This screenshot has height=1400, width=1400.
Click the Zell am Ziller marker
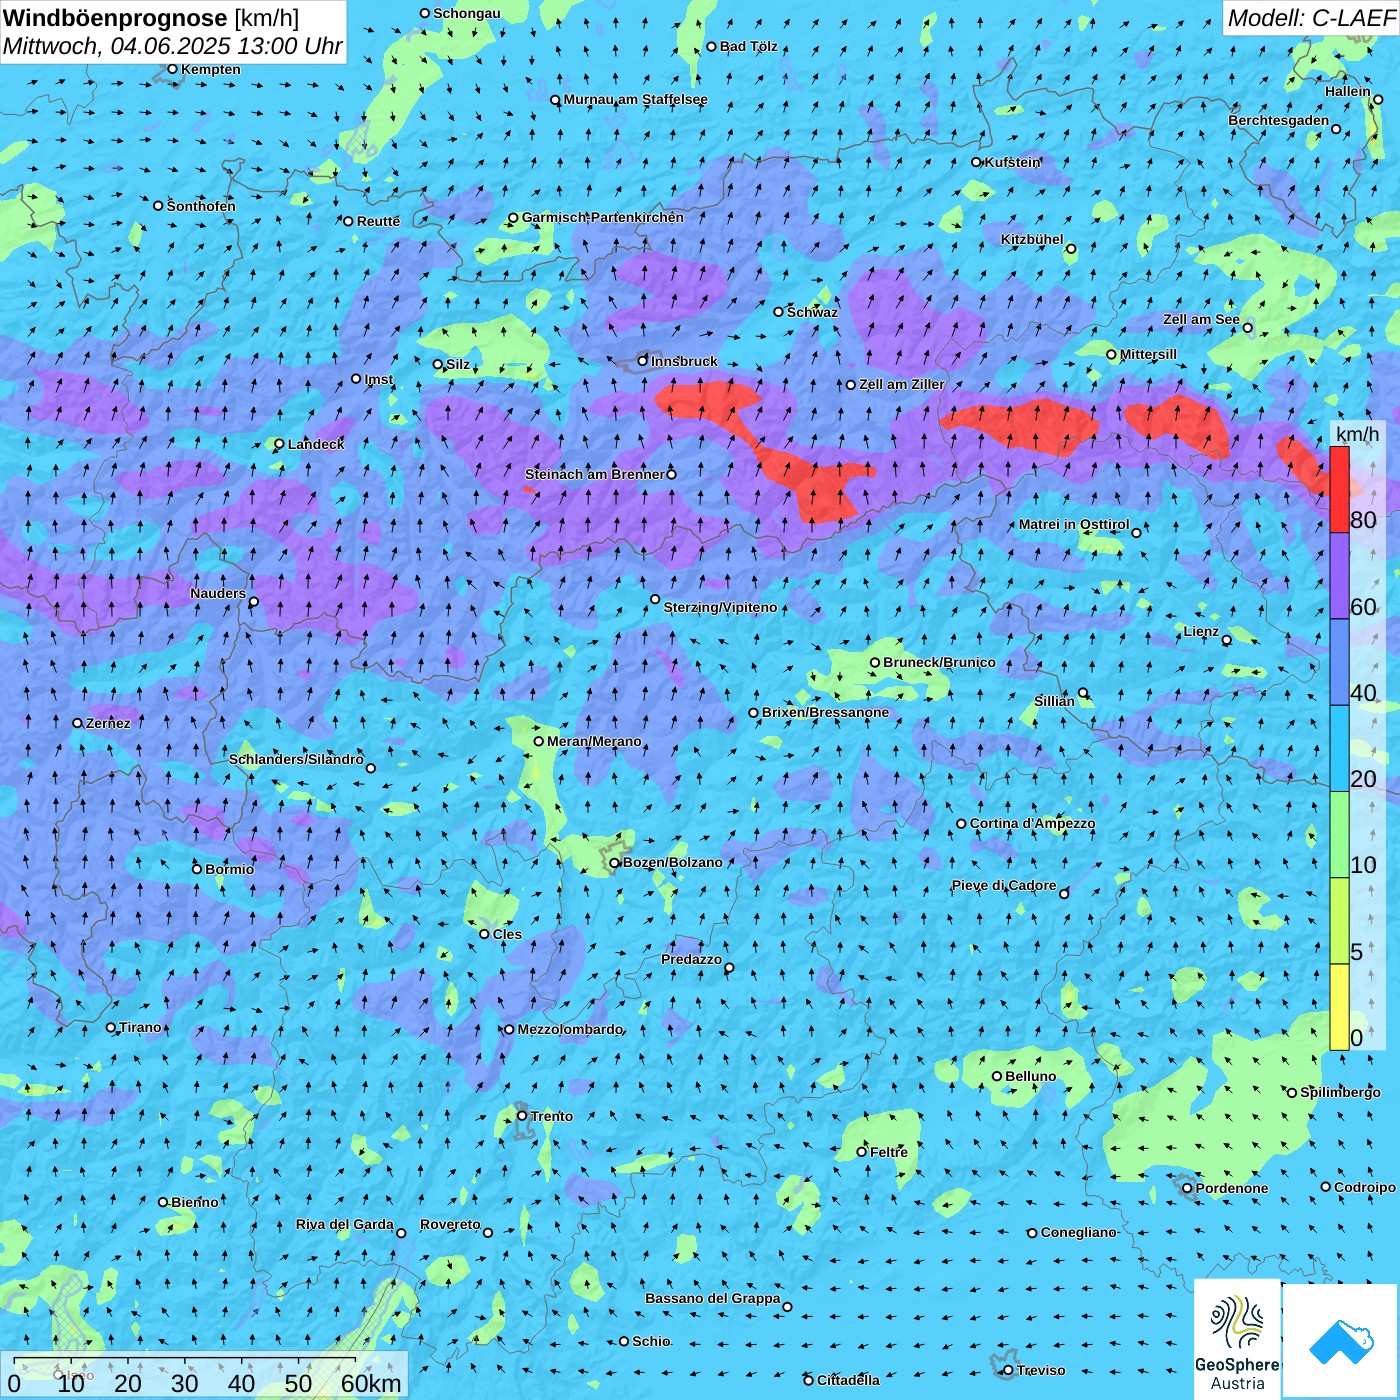851,384
